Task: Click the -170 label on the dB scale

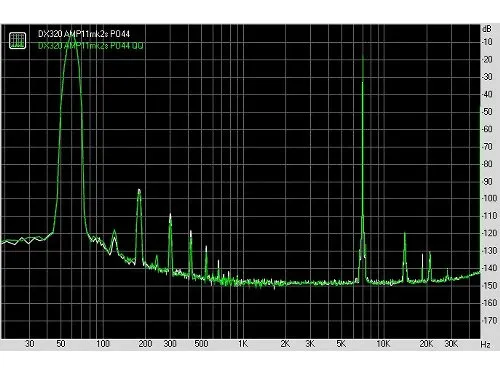Action: point(489,320)
